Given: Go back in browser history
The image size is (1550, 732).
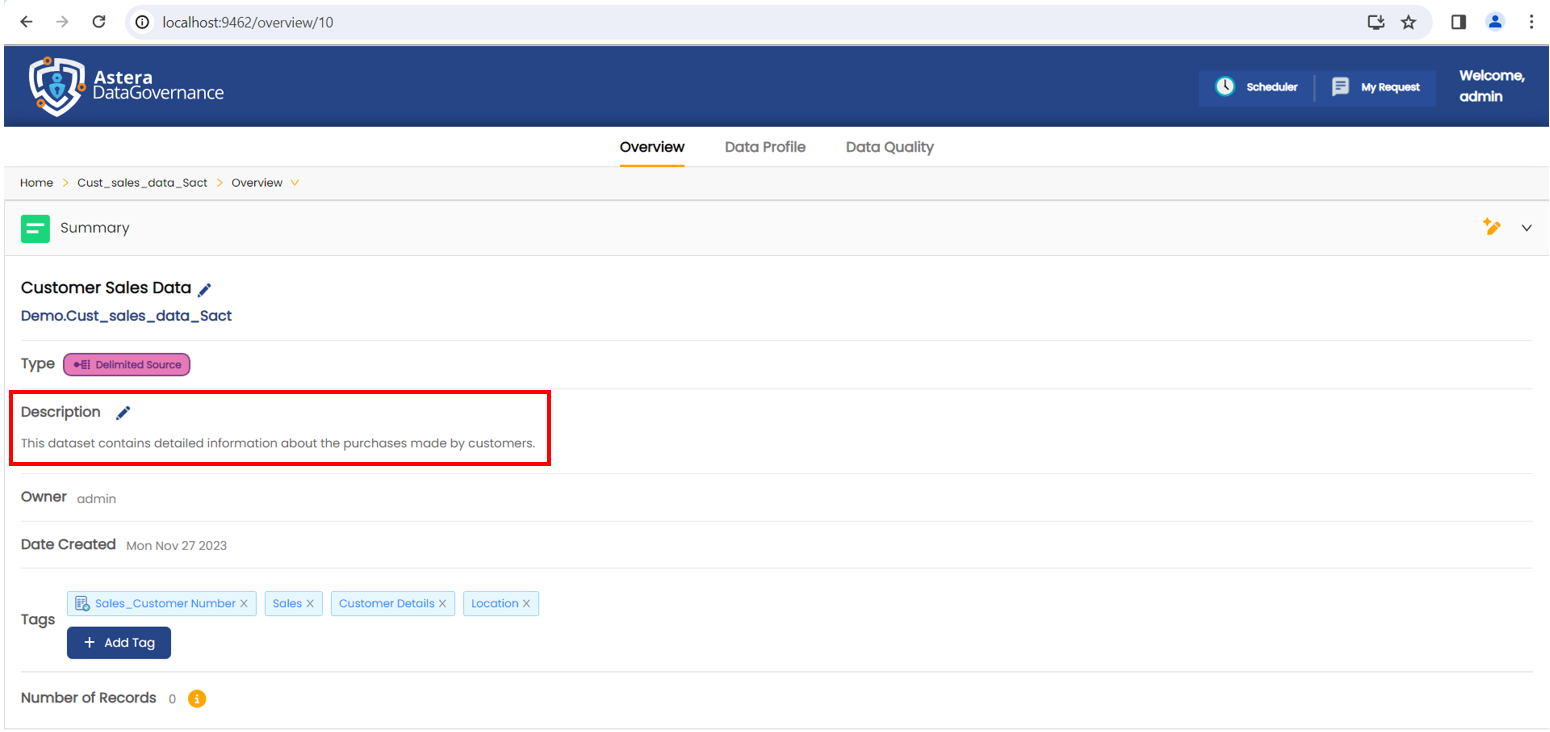Looking at the screenshot, I should click(x=26, y=22).
